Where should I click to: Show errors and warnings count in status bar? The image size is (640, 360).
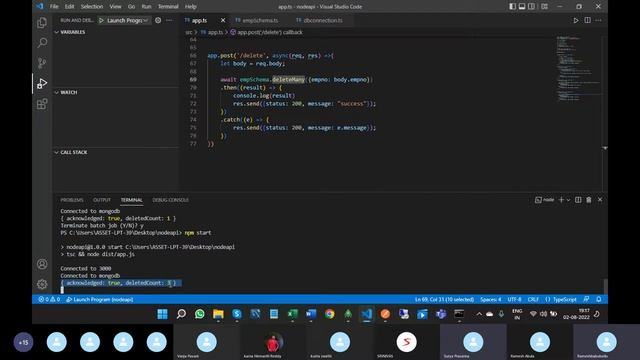pyautogui.click(x=49, y=299)
